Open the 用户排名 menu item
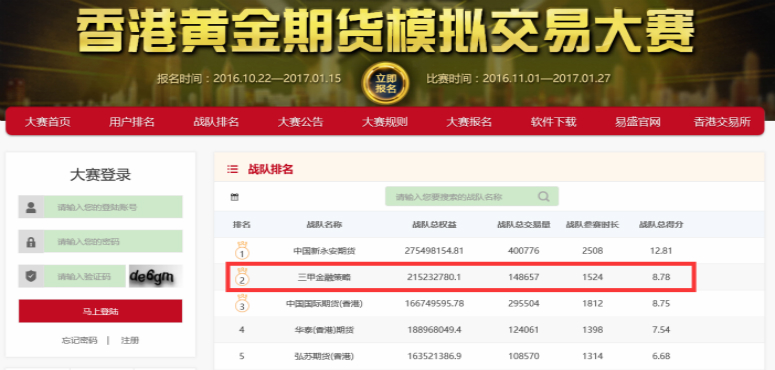Viewport: 775px width, 370px height. [x=132, y=122]
